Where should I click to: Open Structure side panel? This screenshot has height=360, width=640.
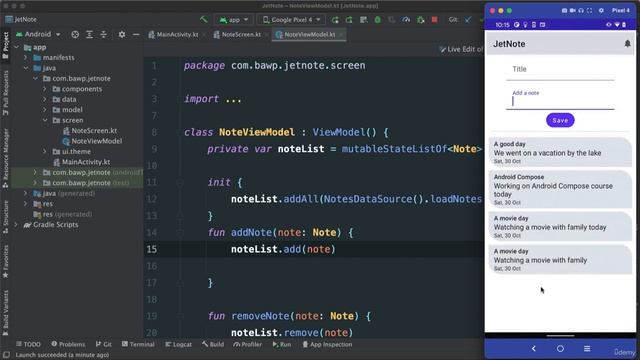(x=5, y=217)
